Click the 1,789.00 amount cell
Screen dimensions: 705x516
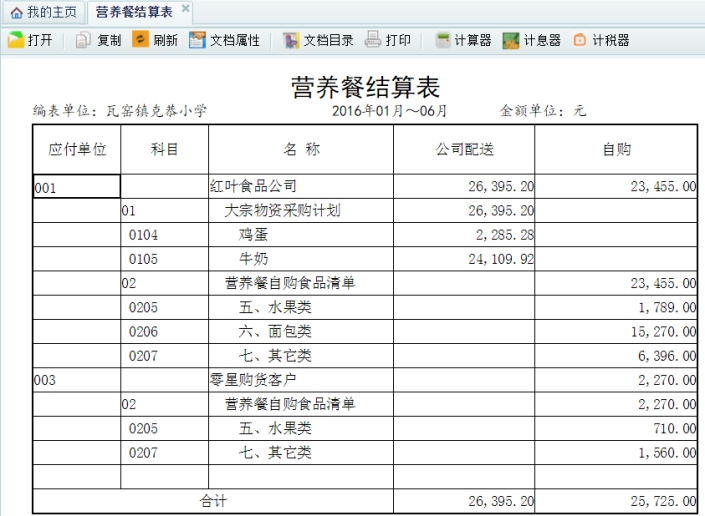[616, 307]
